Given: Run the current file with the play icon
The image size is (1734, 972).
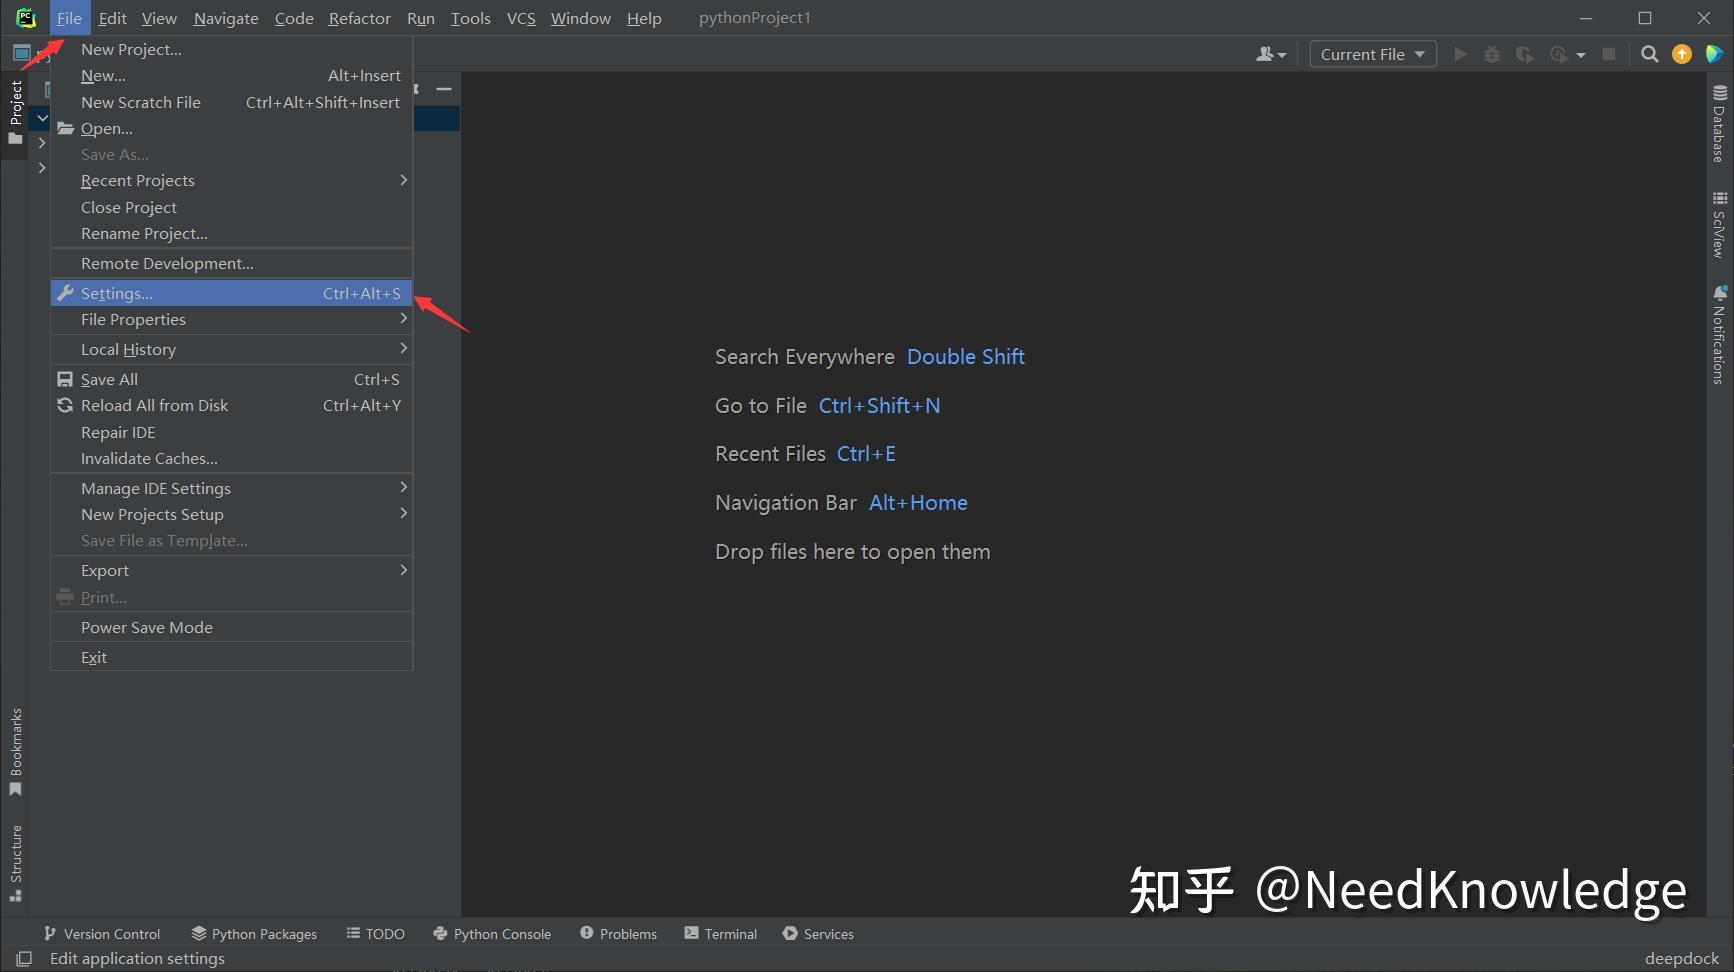Looking at the screenshot, I should (1461, 53).
